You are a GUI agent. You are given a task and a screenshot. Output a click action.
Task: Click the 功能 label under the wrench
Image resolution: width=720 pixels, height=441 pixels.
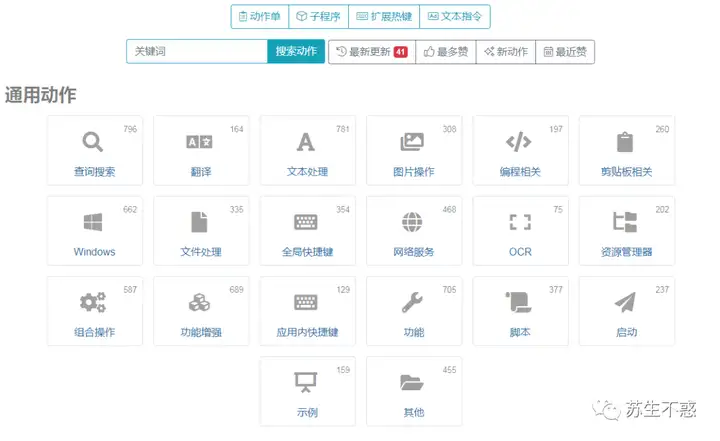[414, 332]
